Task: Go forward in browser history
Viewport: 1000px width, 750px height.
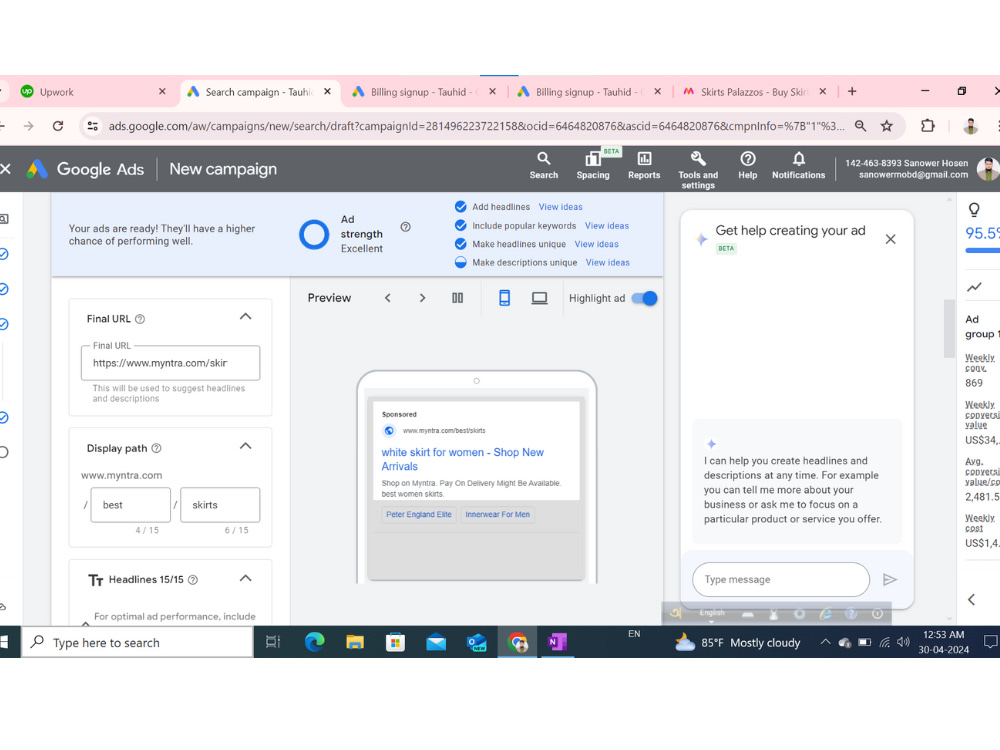Action: coord(29,126)
